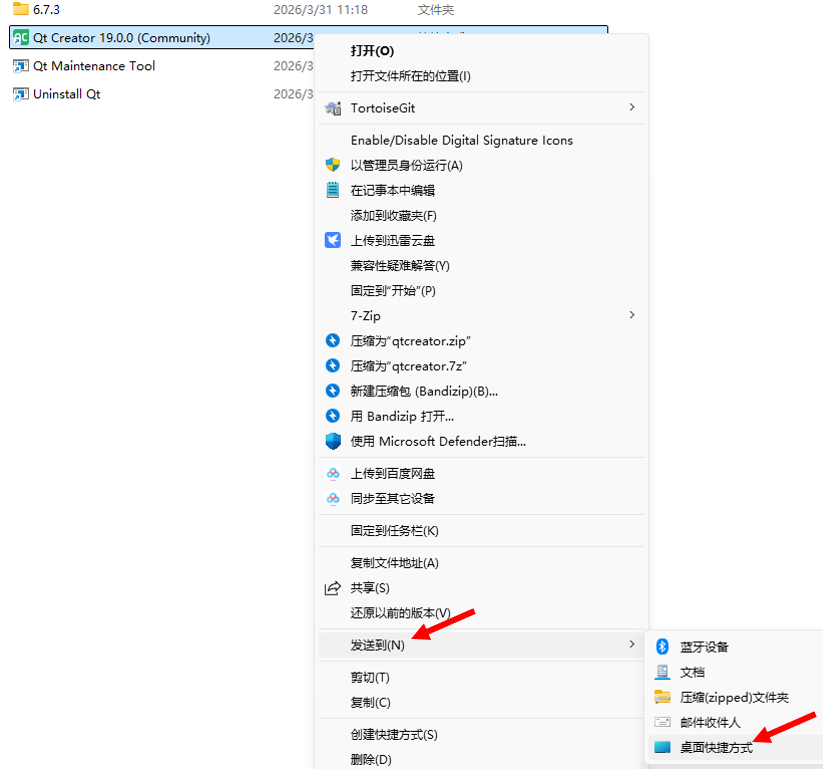Click the Qt Maintenance Tool file icon
Image resolution: width=823 pixels, height=769 pixels.
[21, 66]
